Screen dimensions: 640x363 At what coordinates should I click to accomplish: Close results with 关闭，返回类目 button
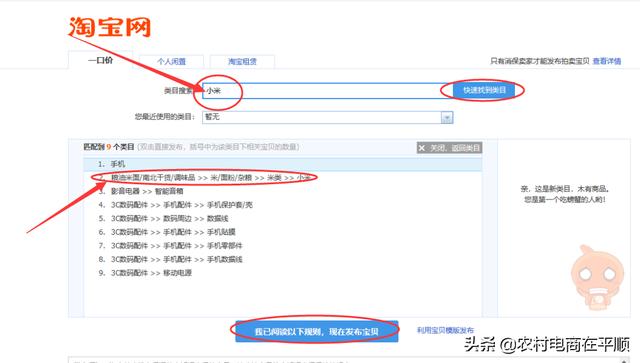click(449, 148)
